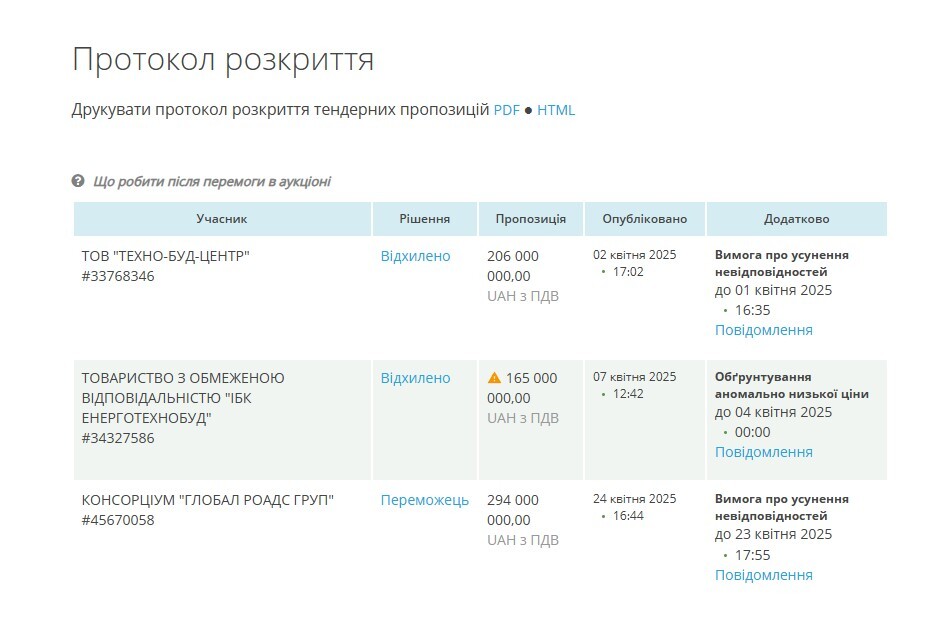This screenshot has width=952, height=629.
Task: Open the HTML protocol link
Action: coord(556,110)
